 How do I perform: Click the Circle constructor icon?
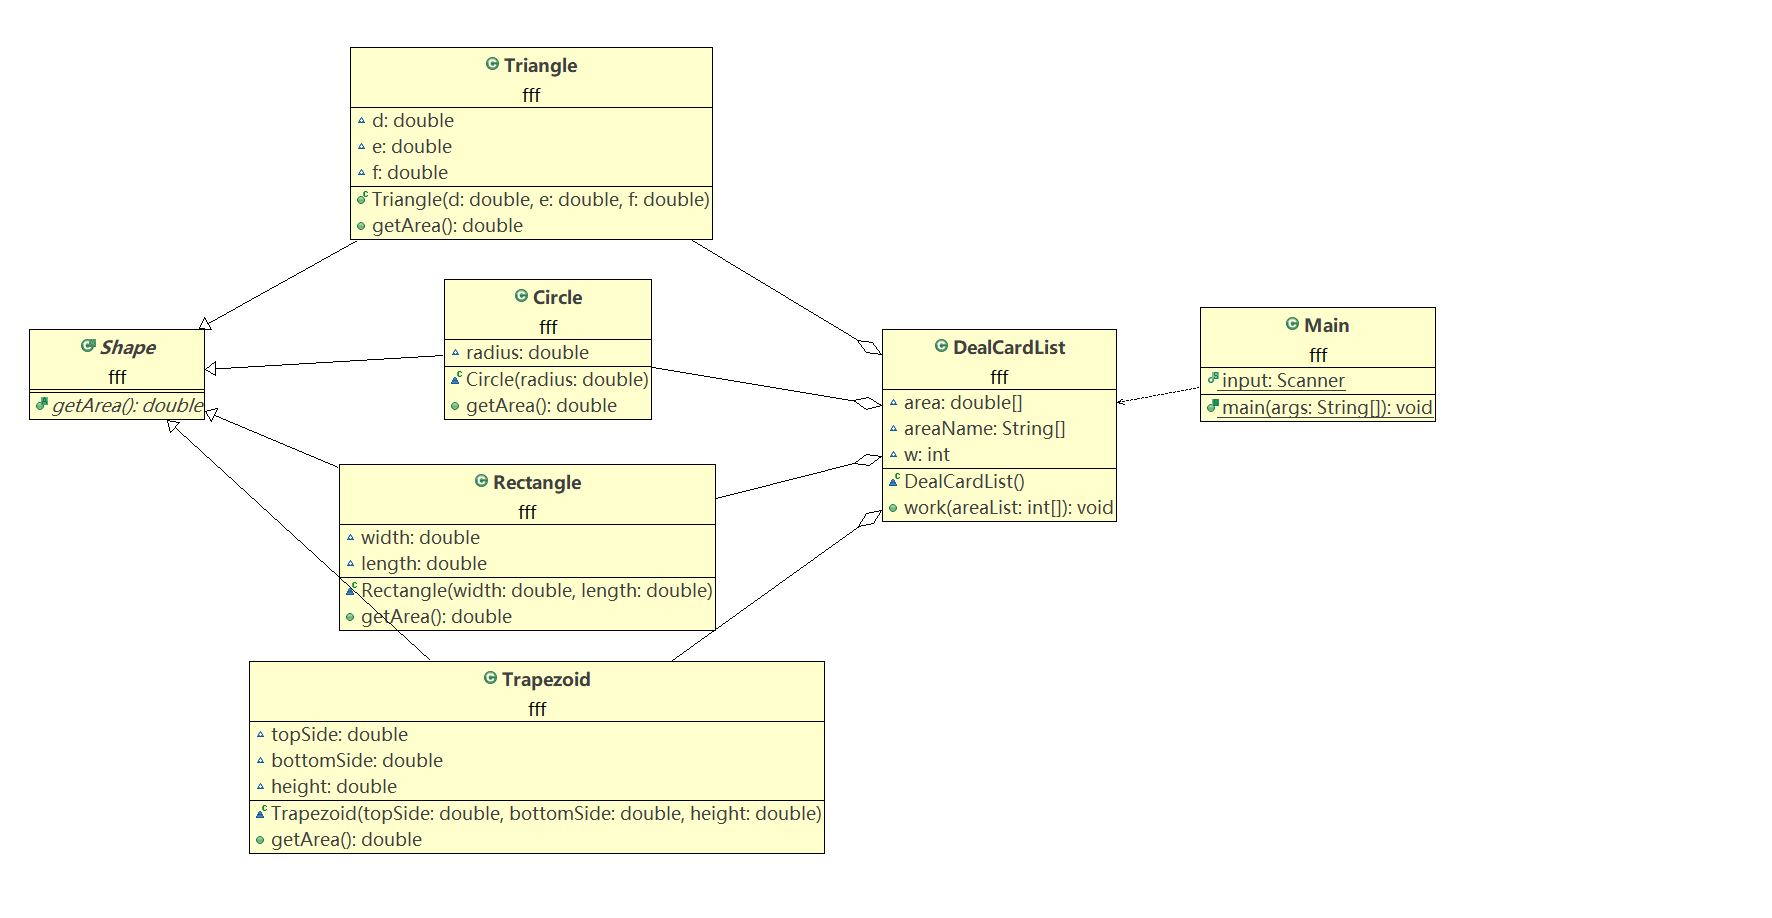[x=456, y=378]
